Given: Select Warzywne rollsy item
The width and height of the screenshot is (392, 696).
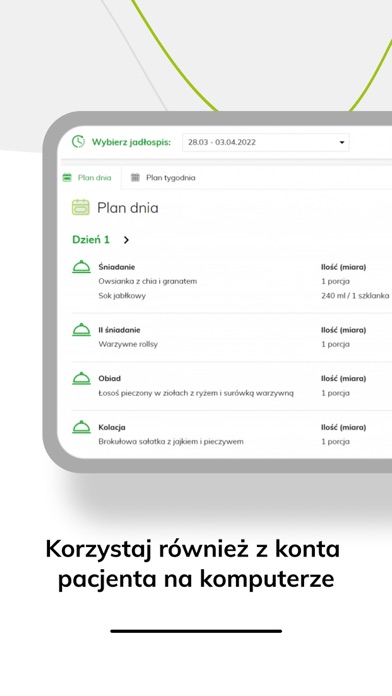Looking at the screenshot, I should [x=128, y=344].
